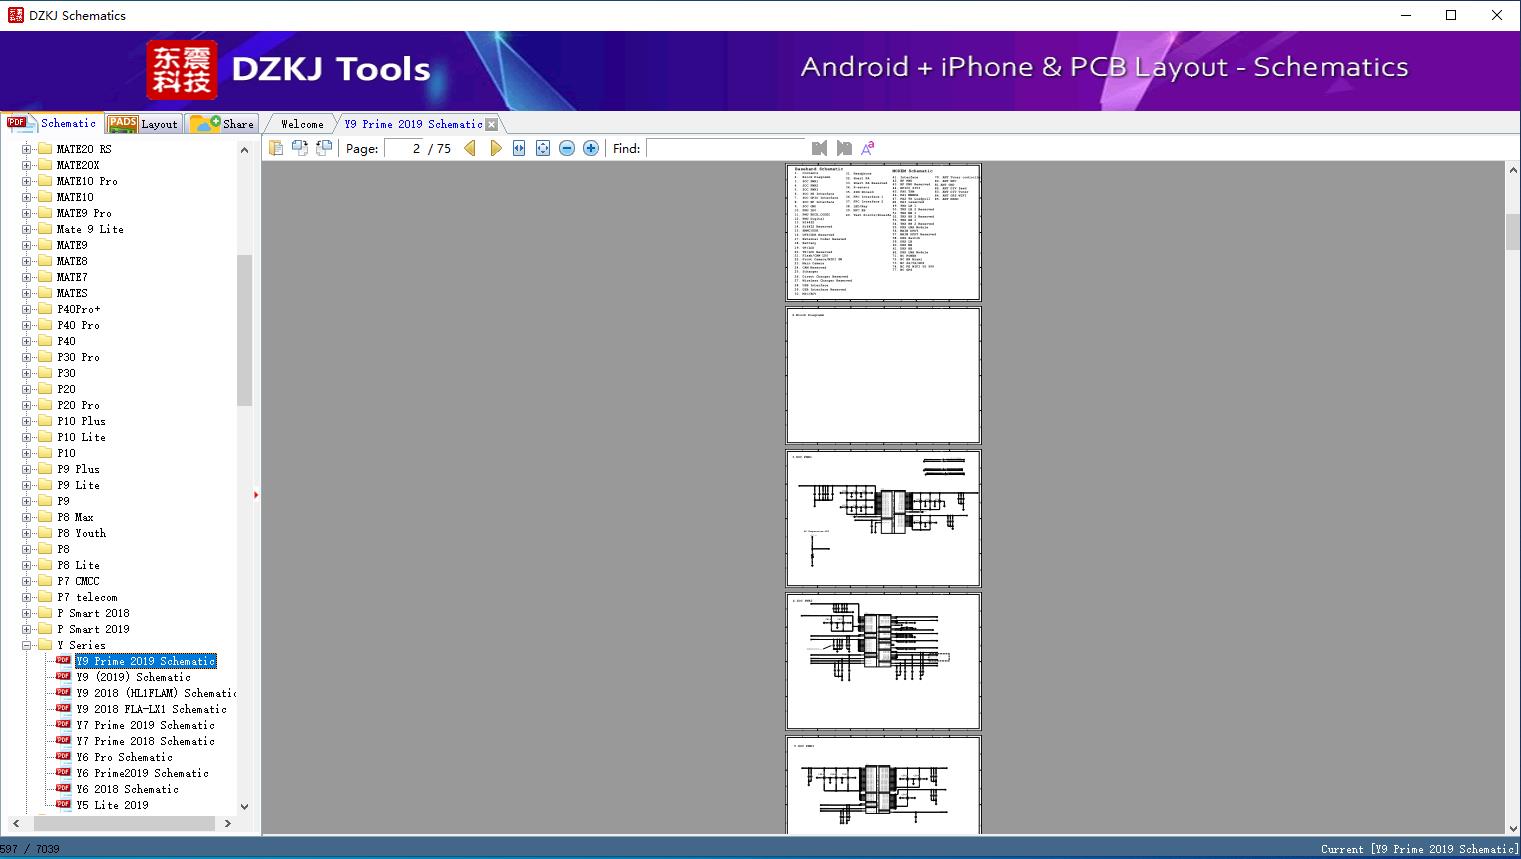Fit page to width
The width and height of the screenshot is (1521, 859).
(x=519, y=148)
